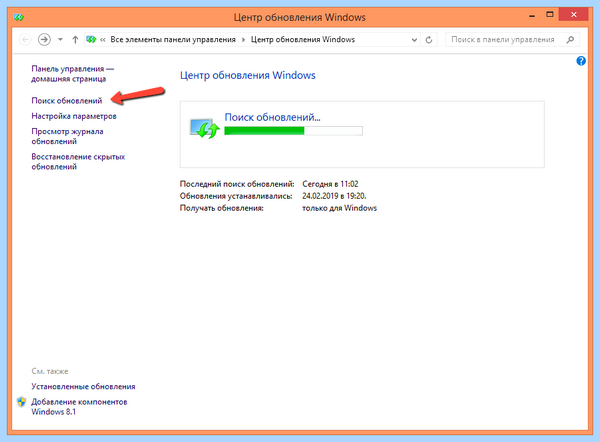The width and height of the screenshot is (600, 442).
Task: Go up one level with the up arrow
Action: click(75, 39)
